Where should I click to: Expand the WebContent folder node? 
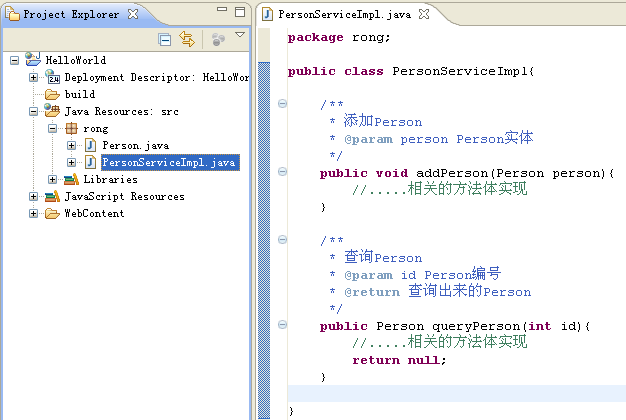coord(34,214)
